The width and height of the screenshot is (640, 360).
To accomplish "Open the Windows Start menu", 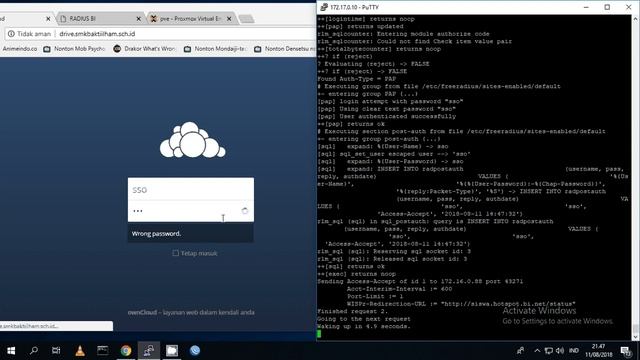I will click(x=11, y=351).
